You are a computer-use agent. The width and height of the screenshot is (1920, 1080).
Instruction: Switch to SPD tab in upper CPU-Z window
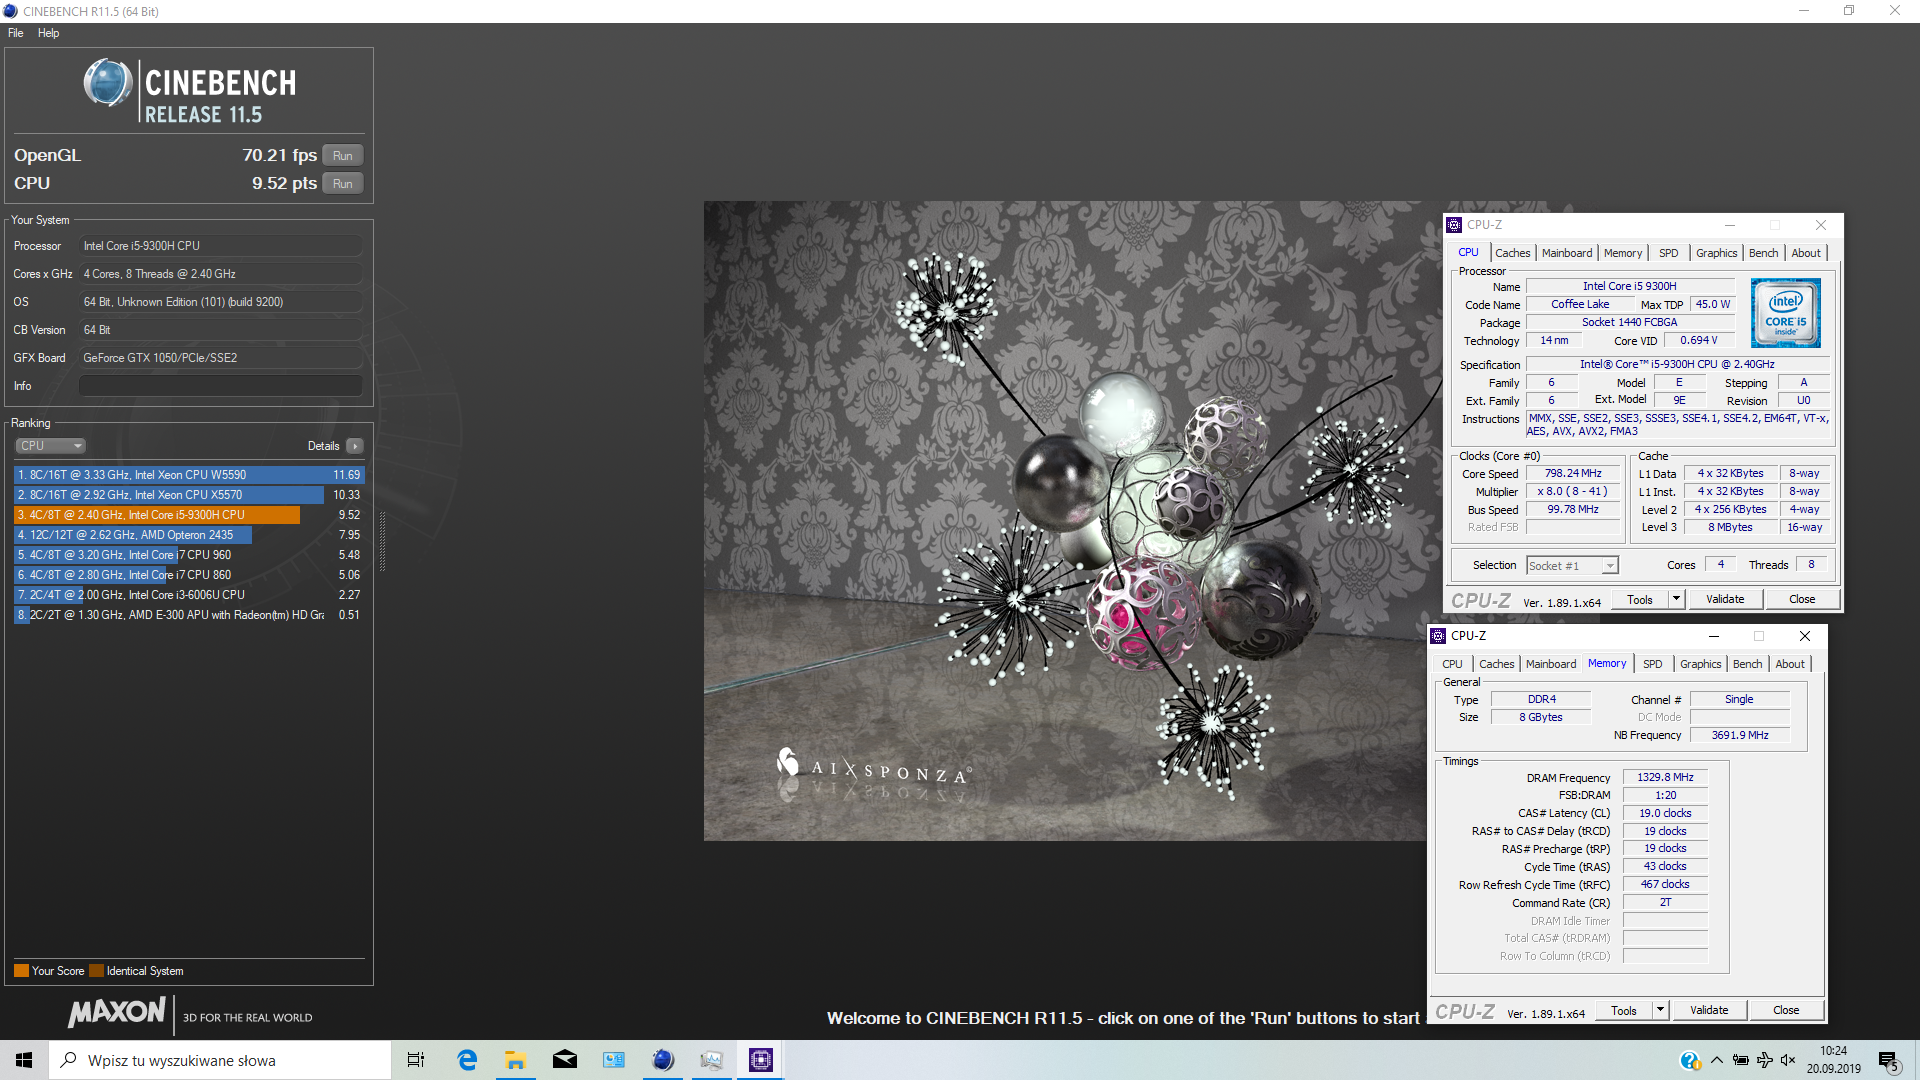coord(1669,253)
